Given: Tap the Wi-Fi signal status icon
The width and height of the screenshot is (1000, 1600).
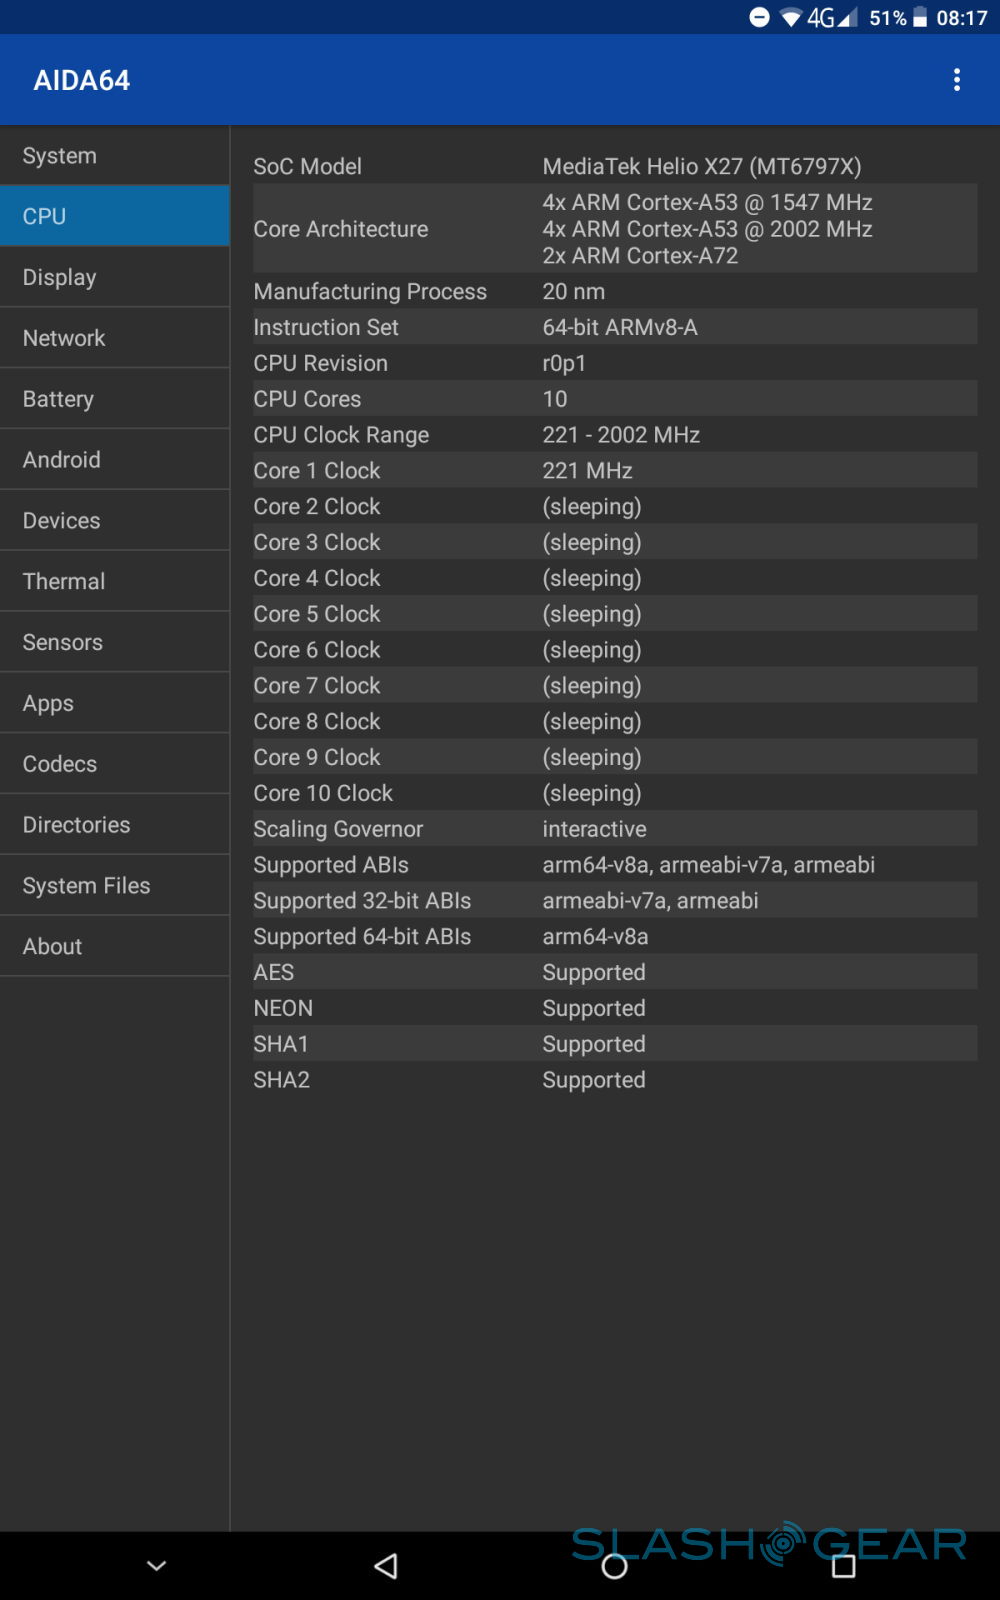Looking at the screenshot, I should pos(791,18).
